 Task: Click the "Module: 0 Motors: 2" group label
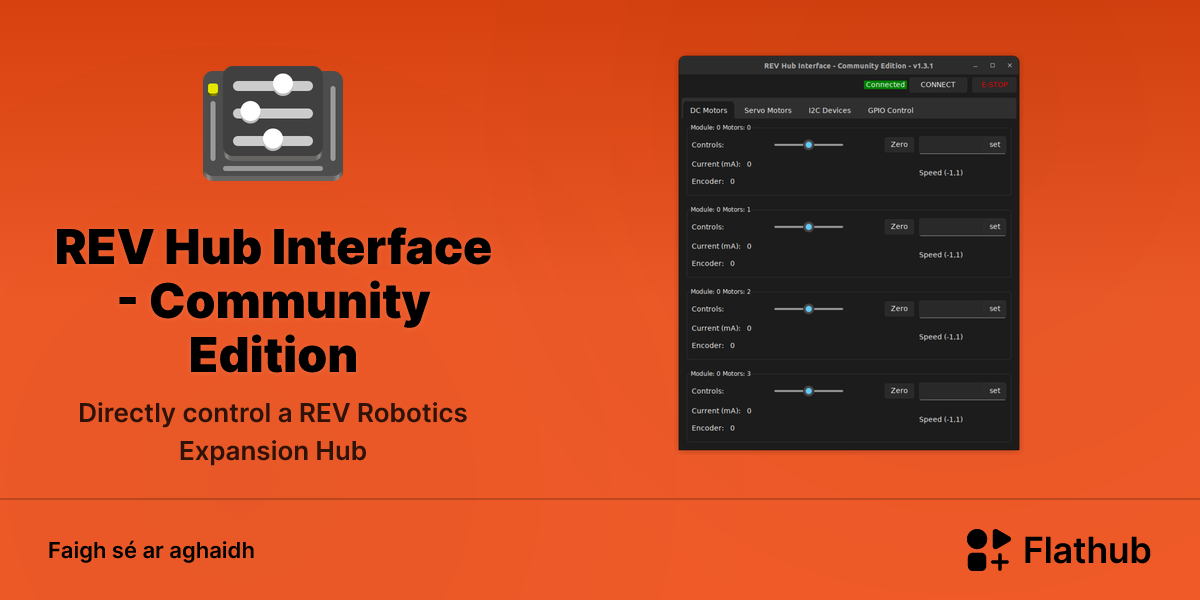point(720,292)
